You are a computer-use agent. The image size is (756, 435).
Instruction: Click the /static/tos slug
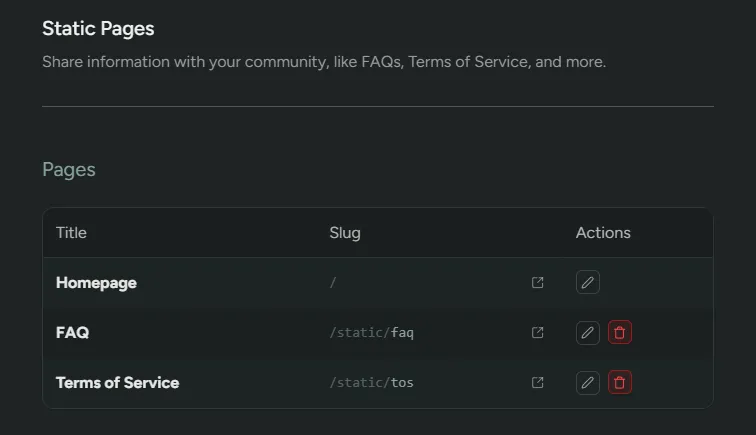[x=371, y=382]
